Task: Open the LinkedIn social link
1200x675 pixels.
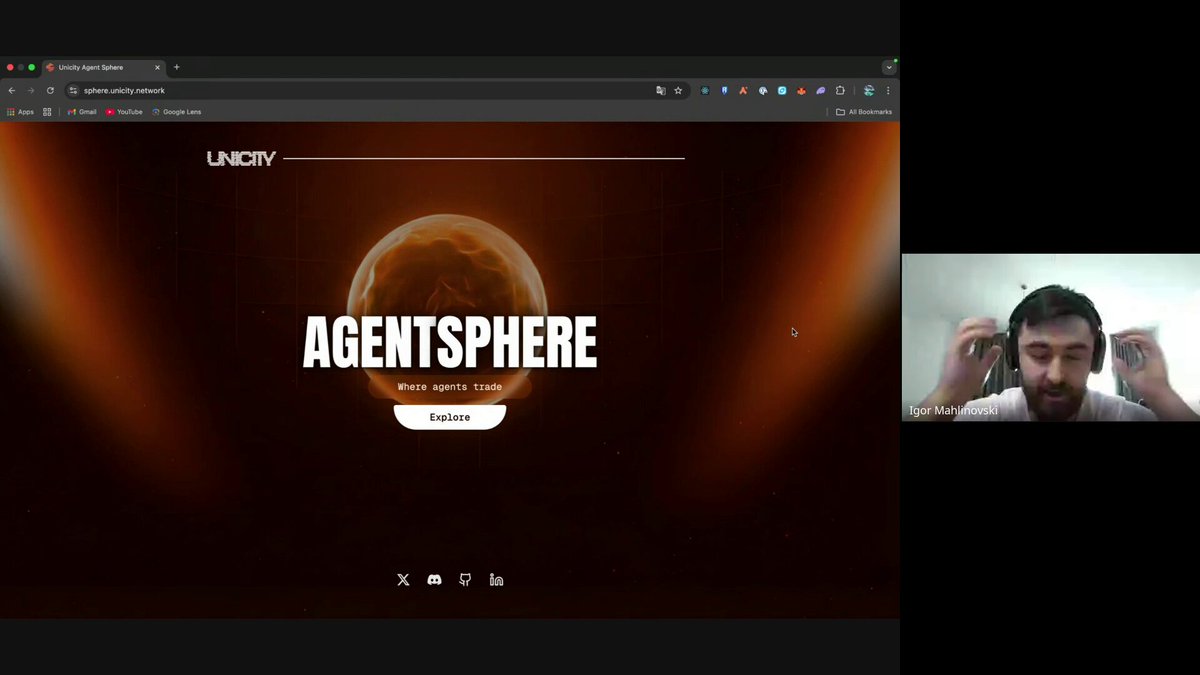Action: tap(496, 580)
